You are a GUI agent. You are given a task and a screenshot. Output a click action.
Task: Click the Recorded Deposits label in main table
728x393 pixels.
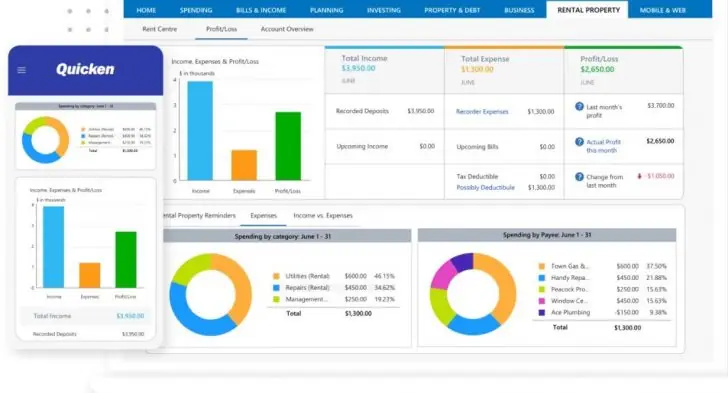362,111
